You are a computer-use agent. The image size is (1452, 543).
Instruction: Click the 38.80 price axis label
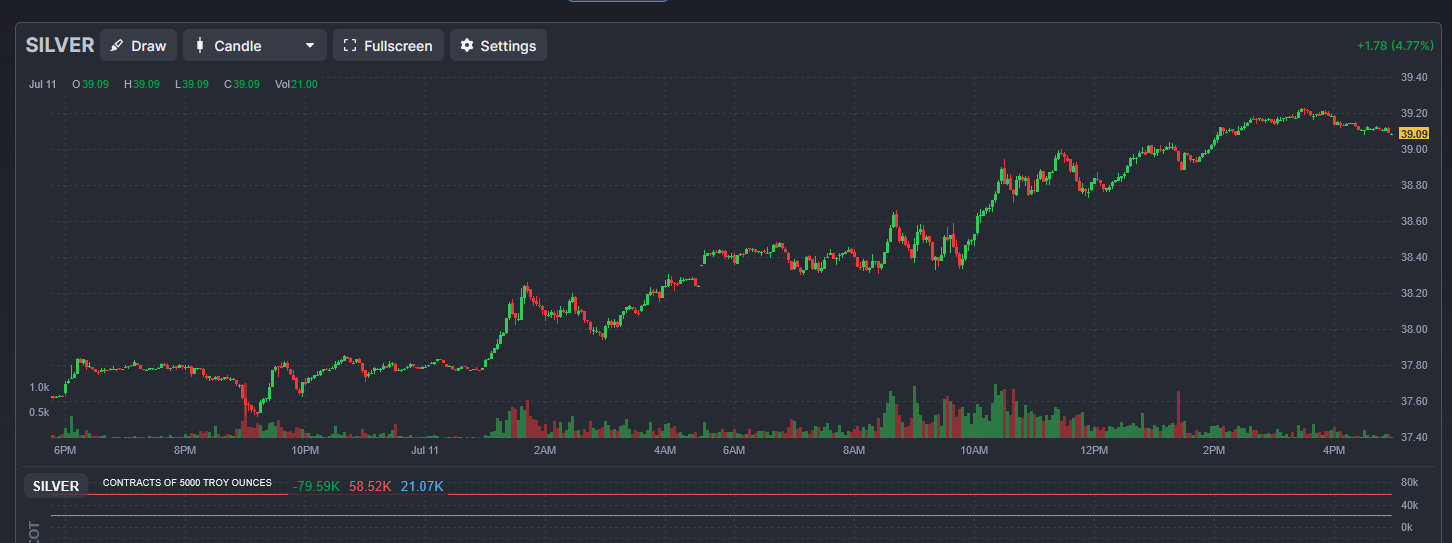pyautogui.click(x=1414, y=186)
